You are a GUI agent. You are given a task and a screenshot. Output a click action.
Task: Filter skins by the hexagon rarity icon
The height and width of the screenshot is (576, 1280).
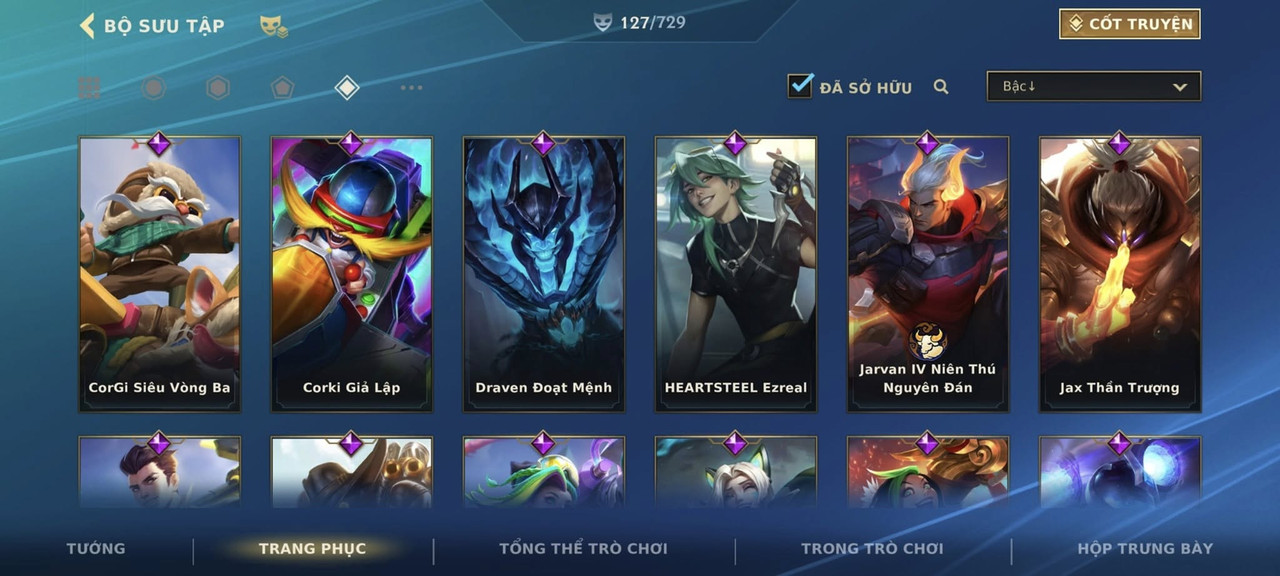pyautogui.click(x=218, y=88)
